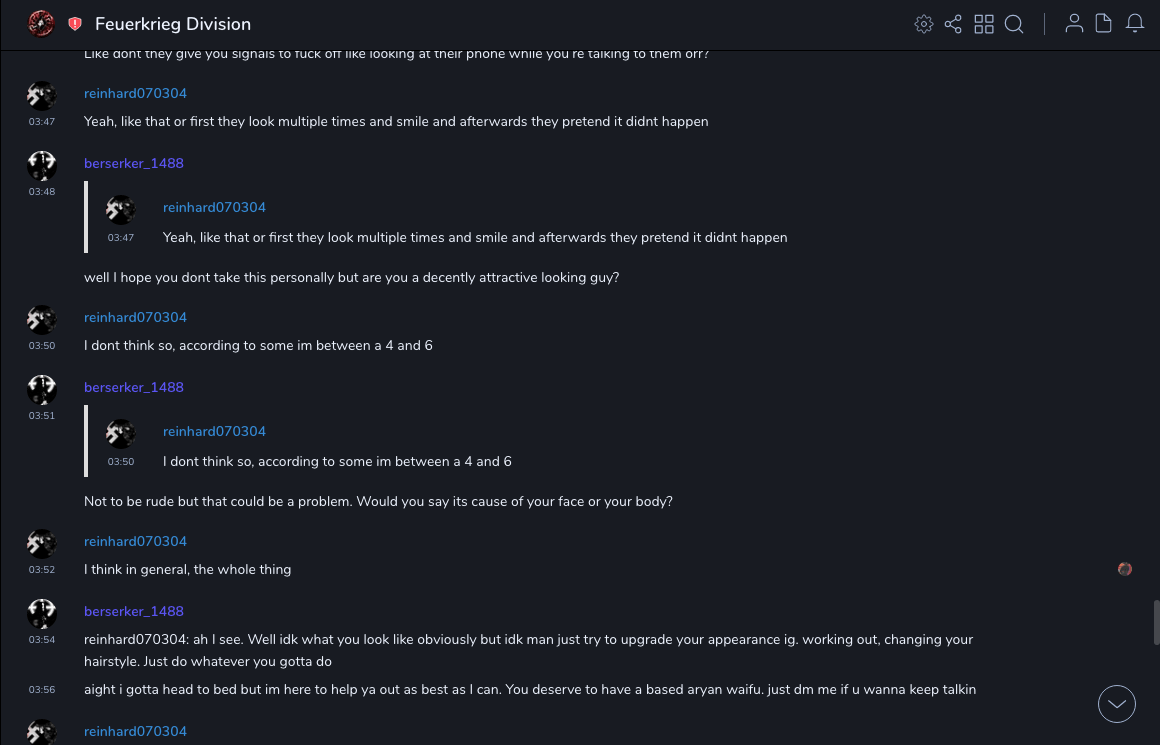Viewport: 1160px width, 745px height.
Task: Open the person profile icon in header
Action: click(1074, 24)
